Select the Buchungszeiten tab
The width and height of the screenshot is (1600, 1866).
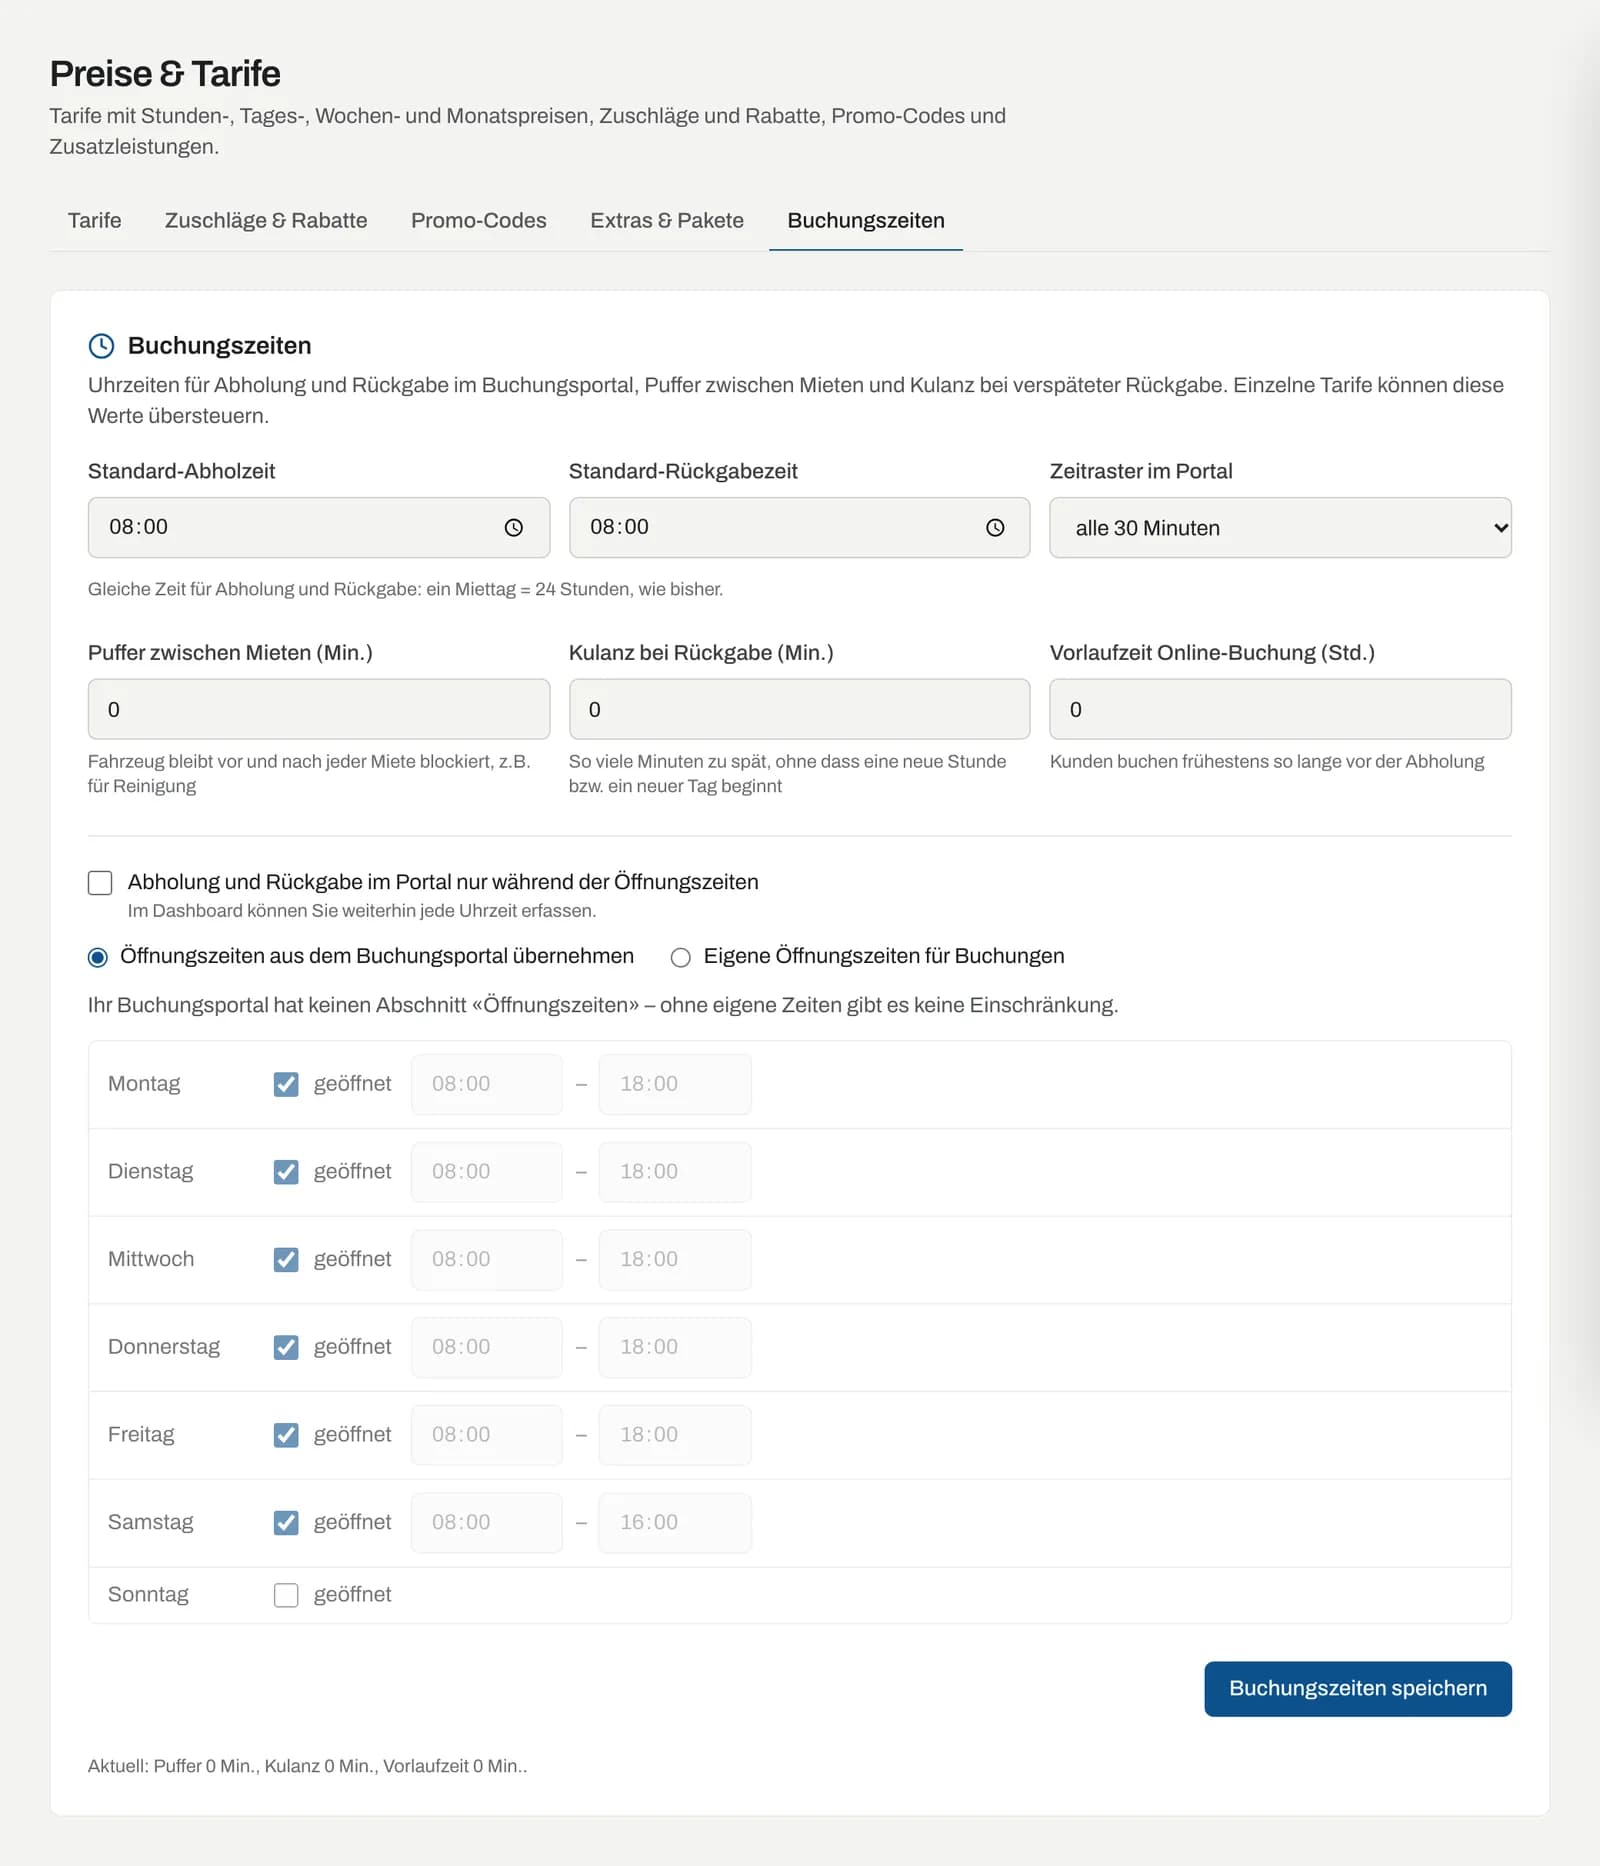(x=866, y=220)
